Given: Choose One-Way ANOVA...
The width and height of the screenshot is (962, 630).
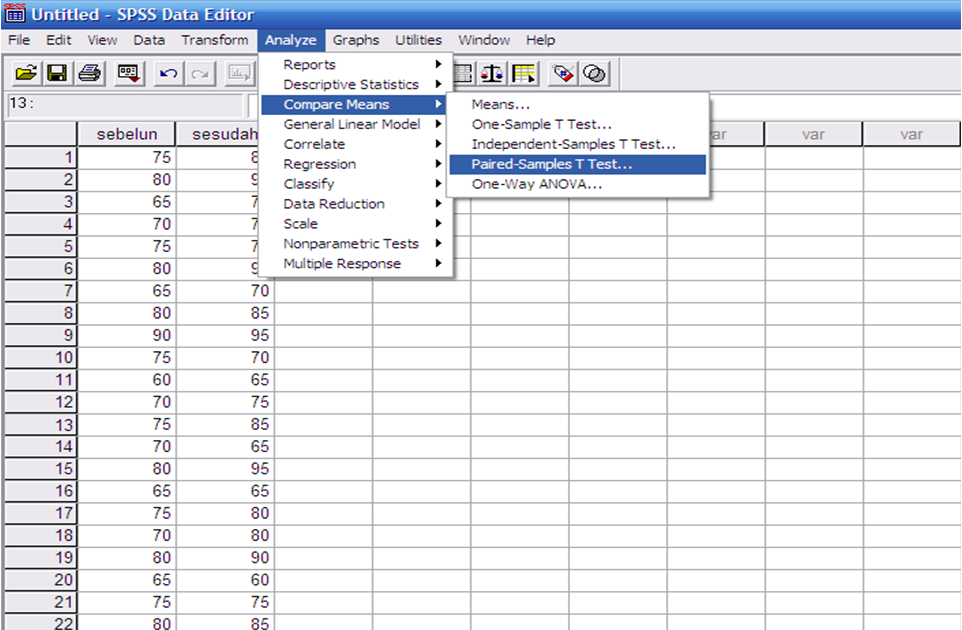Looking at the screenshot, I should click(x=577, y=184).
